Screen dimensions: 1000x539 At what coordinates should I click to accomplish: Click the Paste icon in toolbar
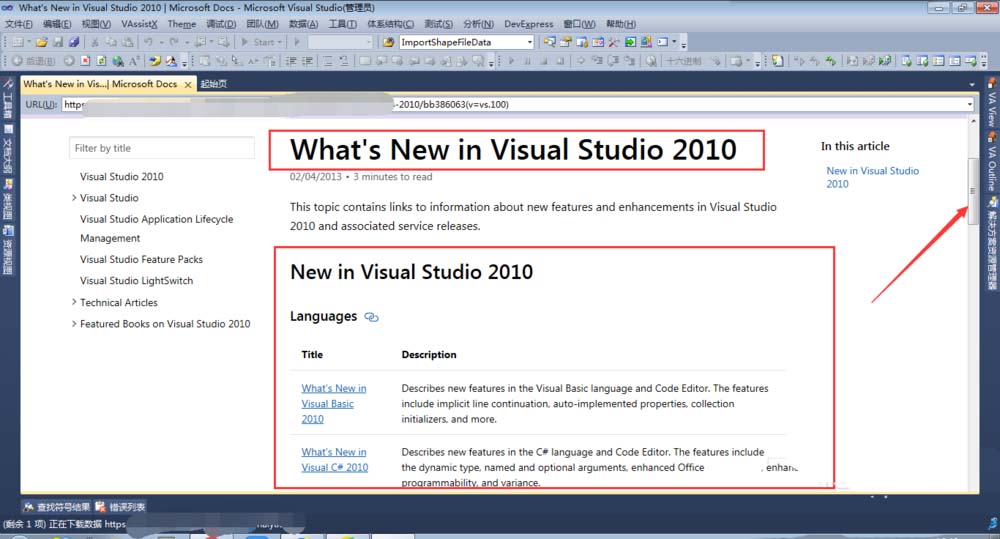click(128, 42)
